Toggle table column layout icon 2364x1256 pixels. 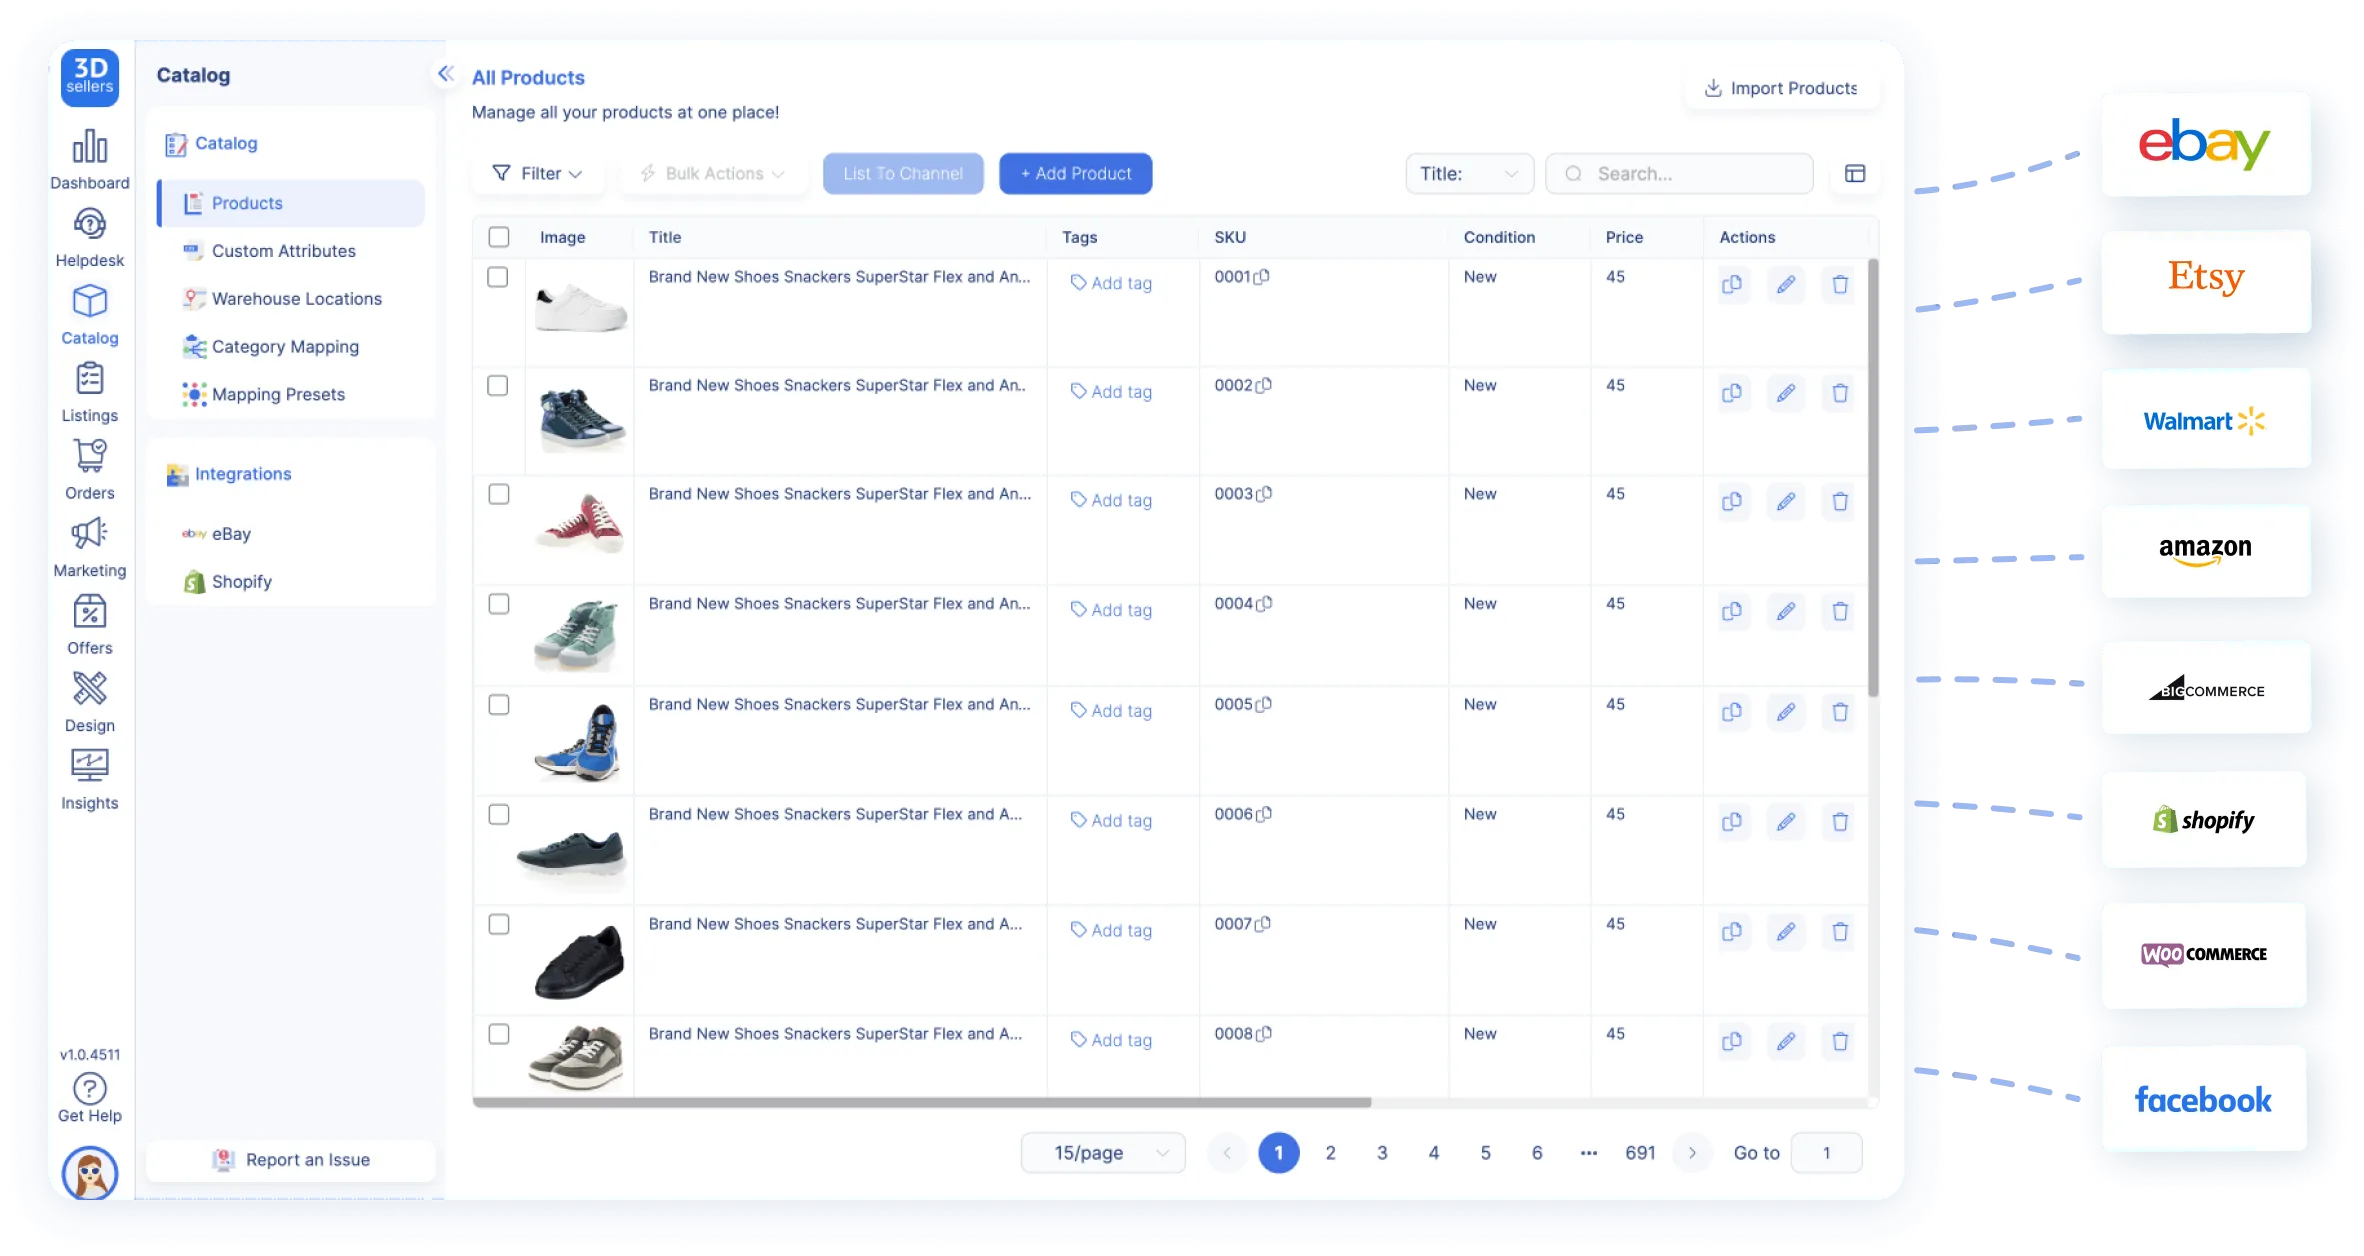coord(1855,174)
